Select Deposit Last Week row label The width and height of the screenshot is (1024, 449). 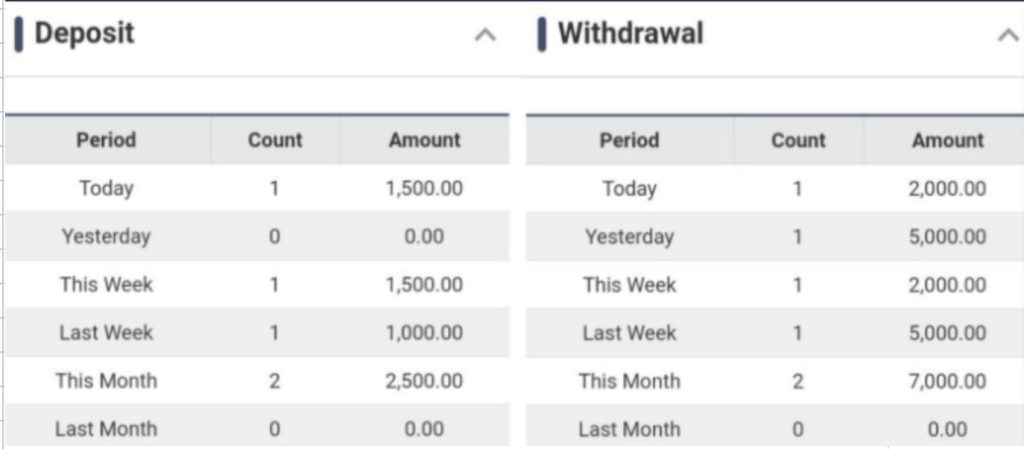[x=106, y=332]
